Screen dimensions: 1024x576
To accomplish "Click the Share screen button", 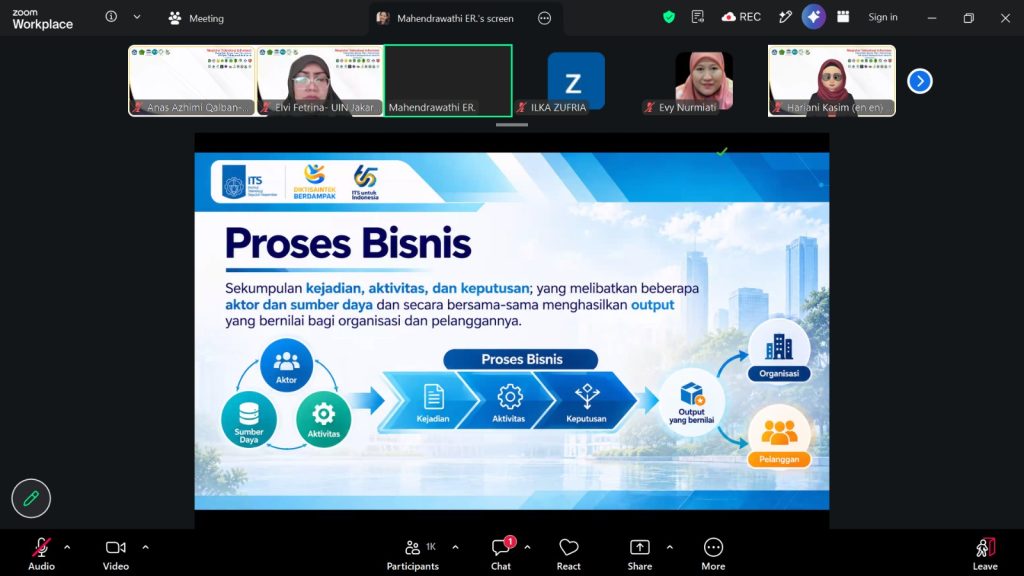I will coord(639,554).
